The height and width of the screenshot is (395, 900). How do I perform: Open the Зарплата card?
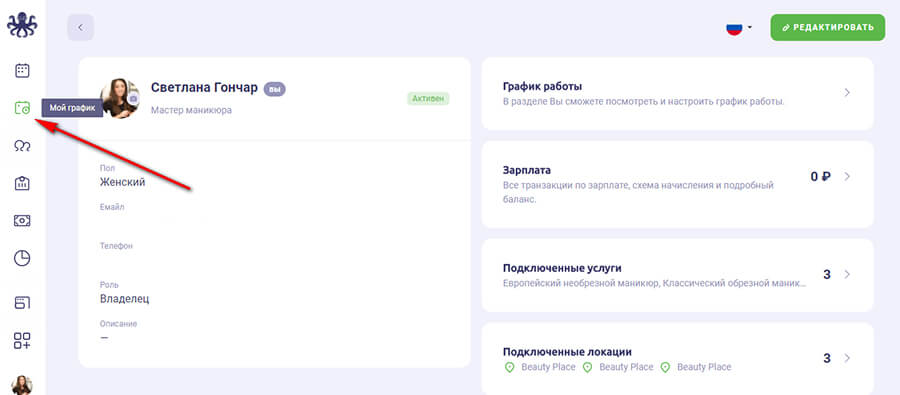click(677, 184)
